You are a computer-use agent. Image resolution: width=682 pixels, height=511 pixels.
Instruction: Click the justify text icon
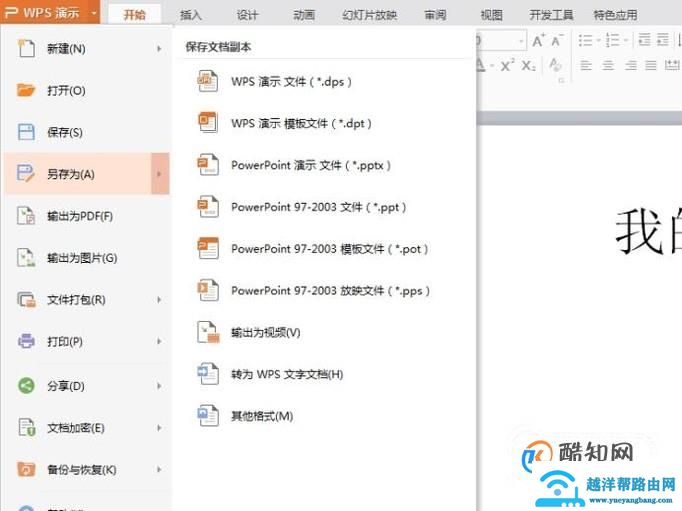pos(651,66)
